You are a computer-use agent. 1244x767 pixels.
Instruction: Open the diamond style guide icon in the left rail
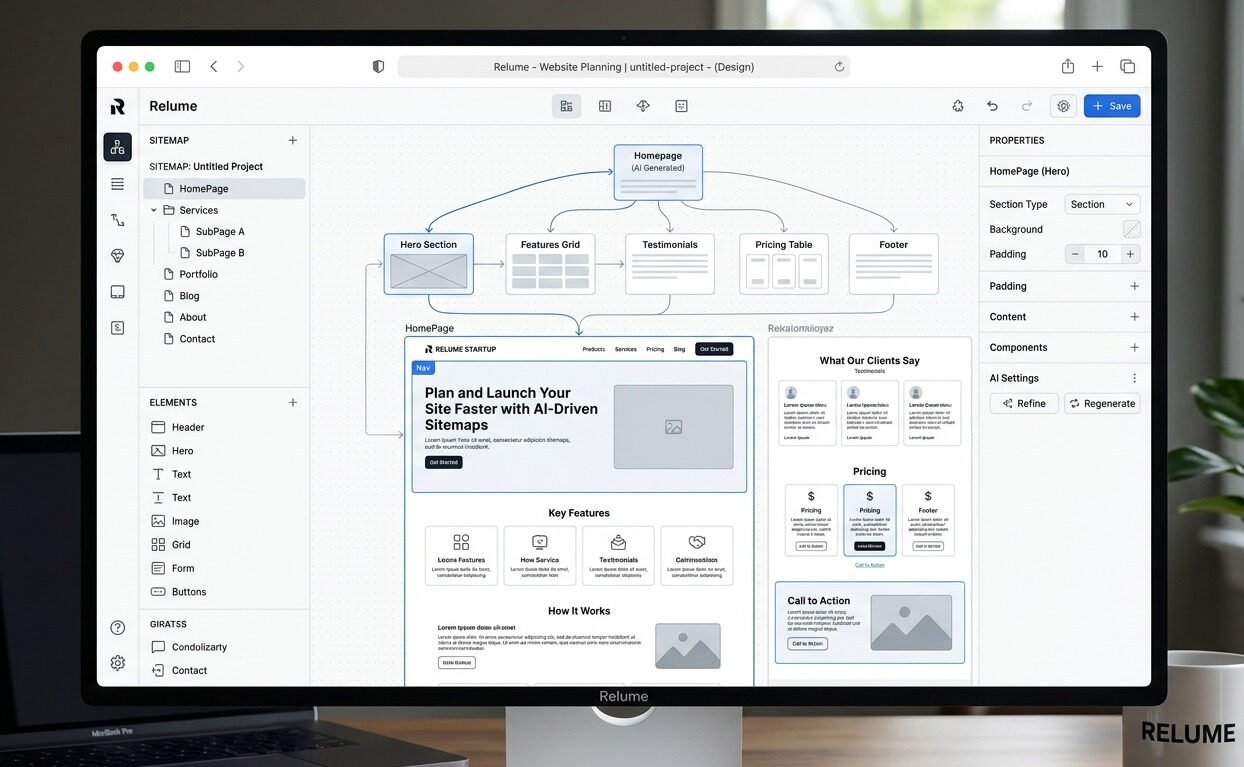pyautogui.click(x=117, y=256)
